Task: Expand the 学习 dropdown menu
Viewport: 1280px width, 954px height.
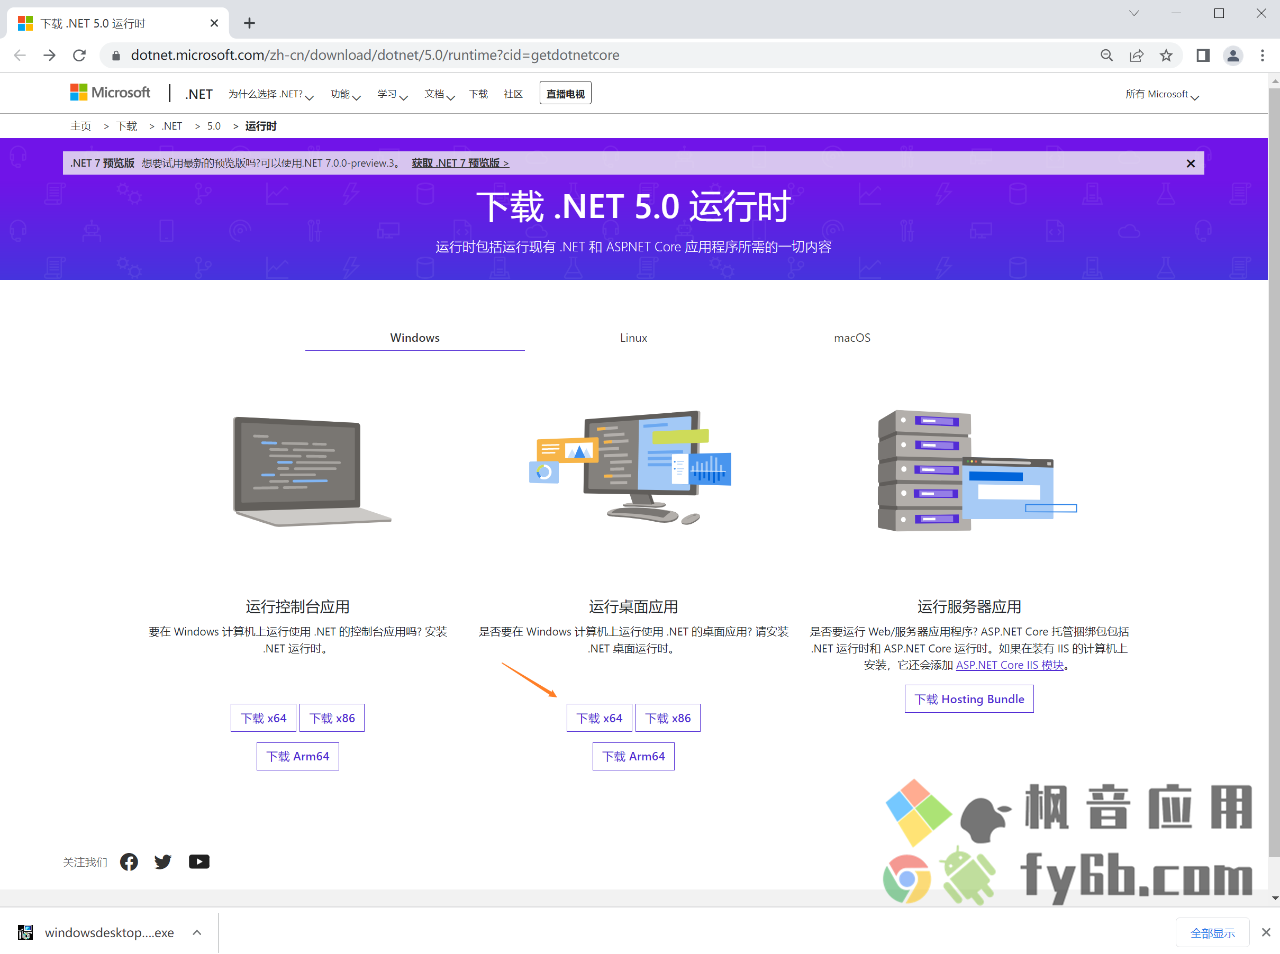Action: (x=392, y=94)
